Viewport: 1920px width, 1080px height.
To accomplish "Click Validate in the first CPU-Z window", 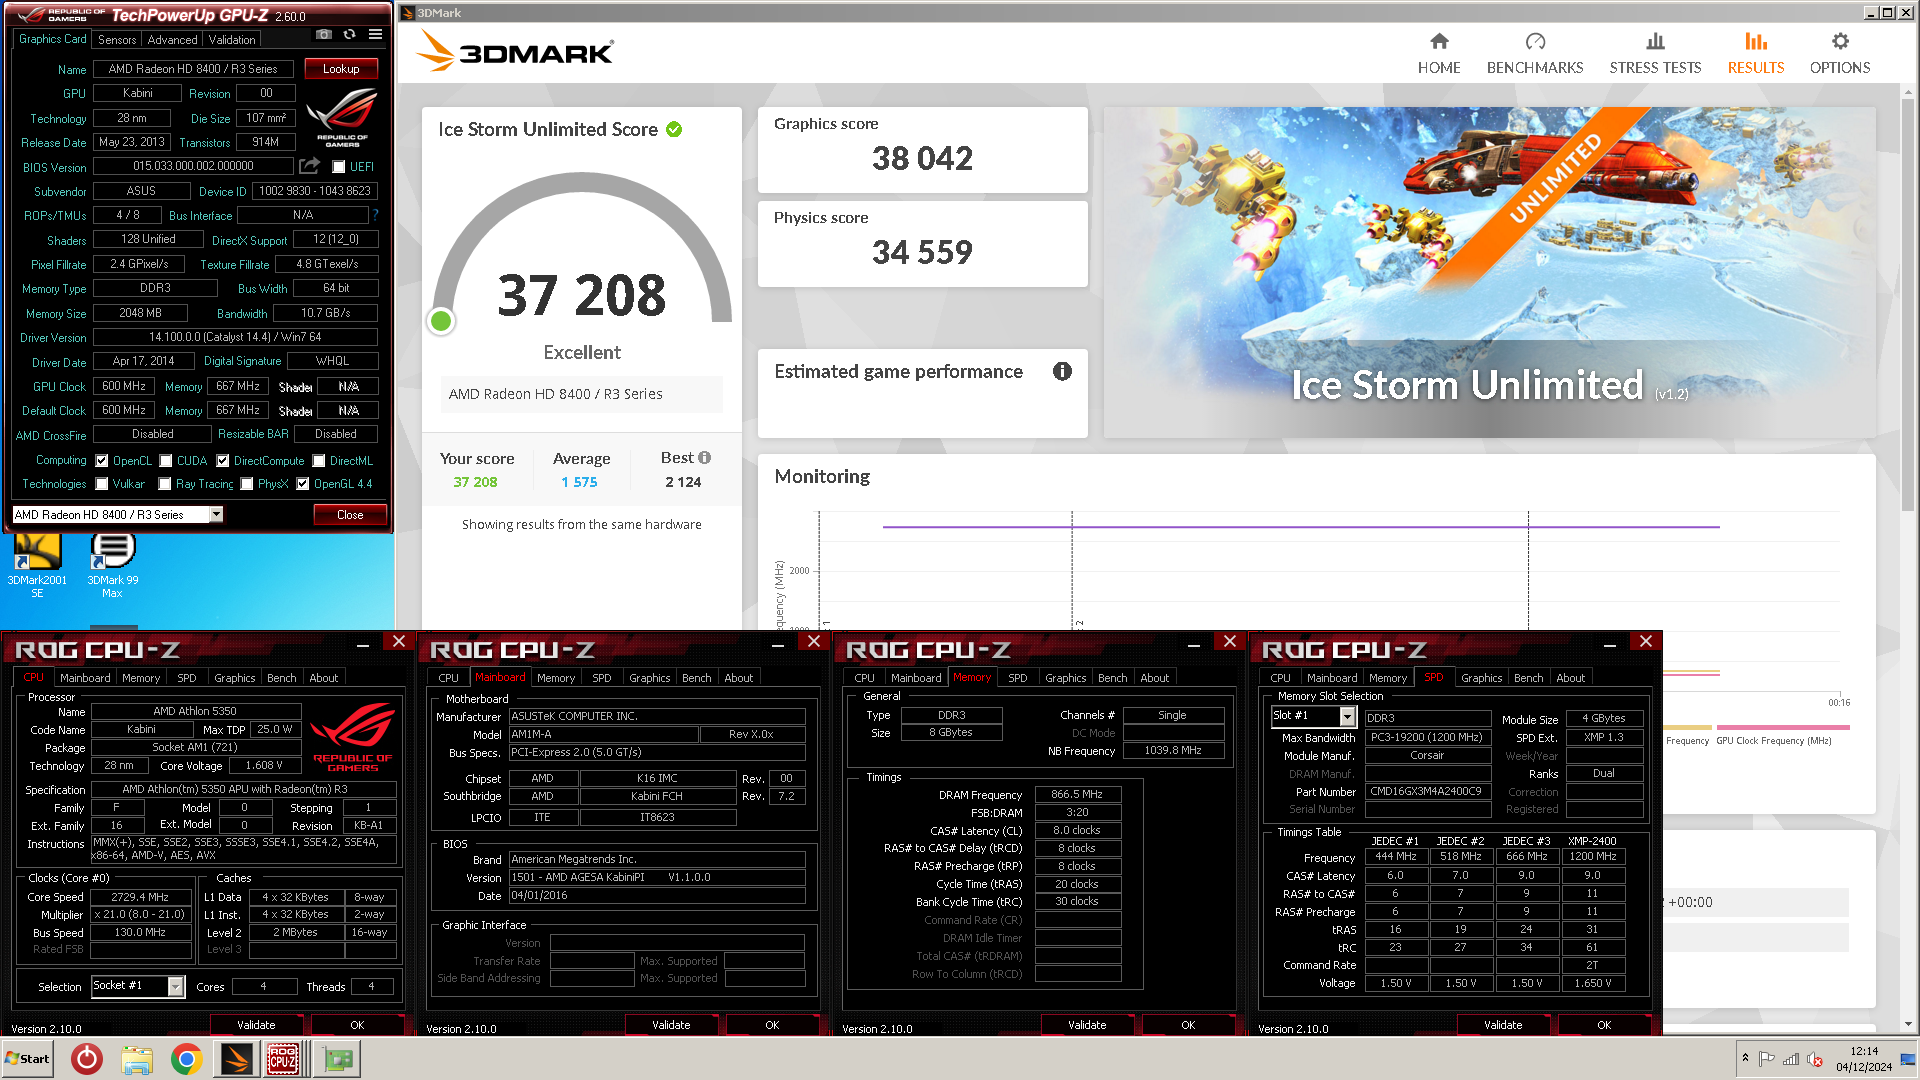I will point(256,1025).
